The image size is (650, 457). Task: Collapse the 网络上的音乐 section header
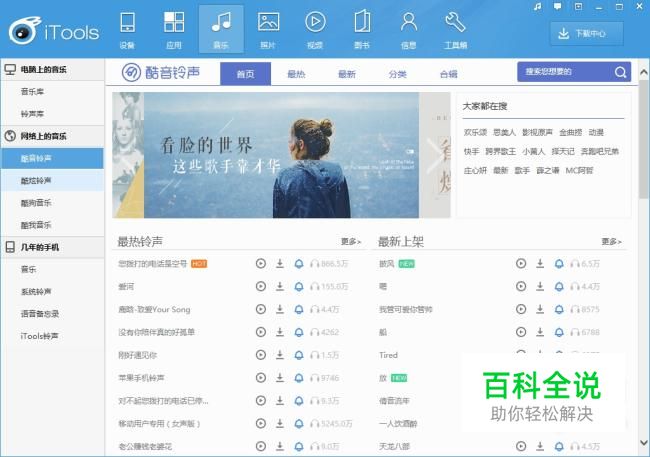click(53, 136)
